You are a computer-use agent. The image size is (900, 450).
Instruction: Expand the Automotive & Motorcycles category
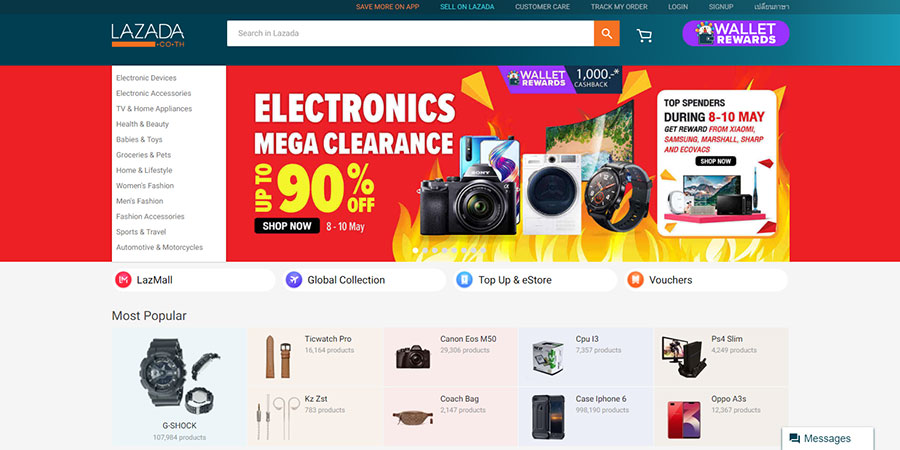point(160,247)
